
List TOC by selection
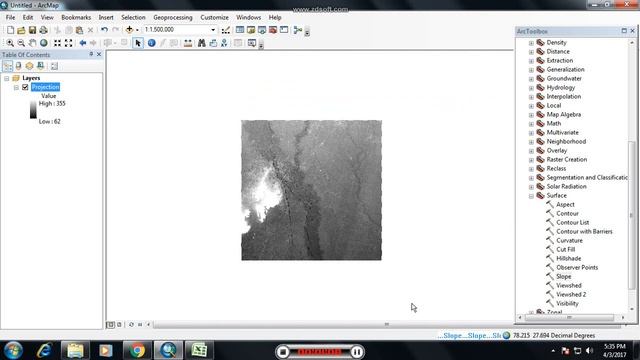(40, 66)
